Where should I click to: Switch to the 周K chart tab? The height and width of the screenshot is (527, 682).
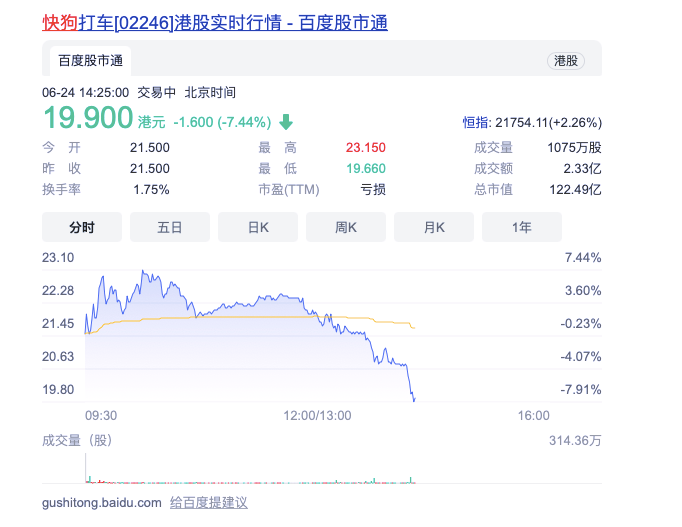pyautogui.click(x=346, y=227)
